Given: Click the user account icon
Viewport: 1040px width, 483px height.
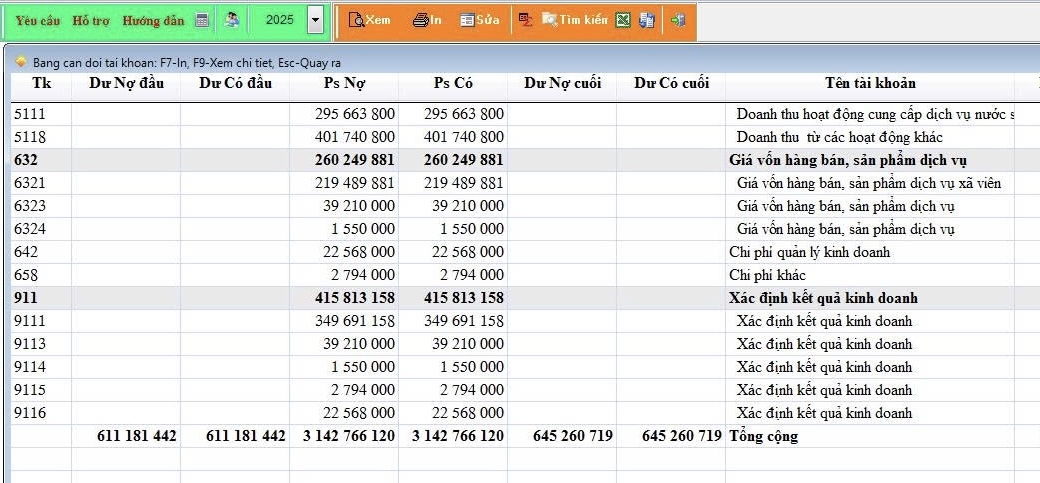Looking at the screenshot, I should 232,20.
